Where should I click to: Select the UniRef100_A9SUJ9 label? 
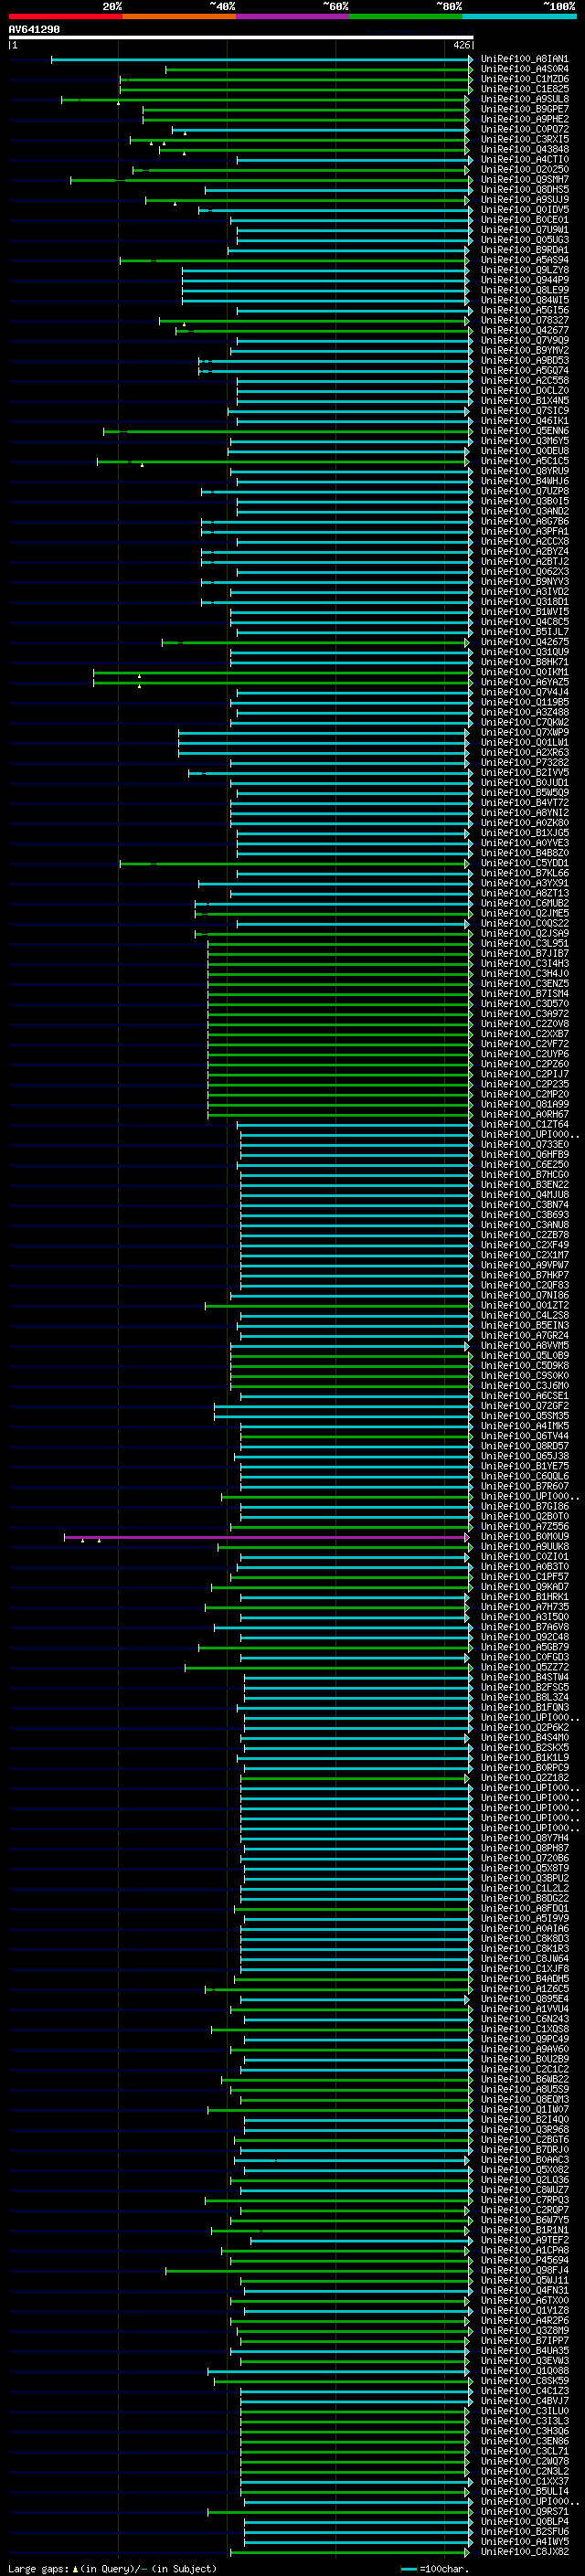(x=525, y=199)
